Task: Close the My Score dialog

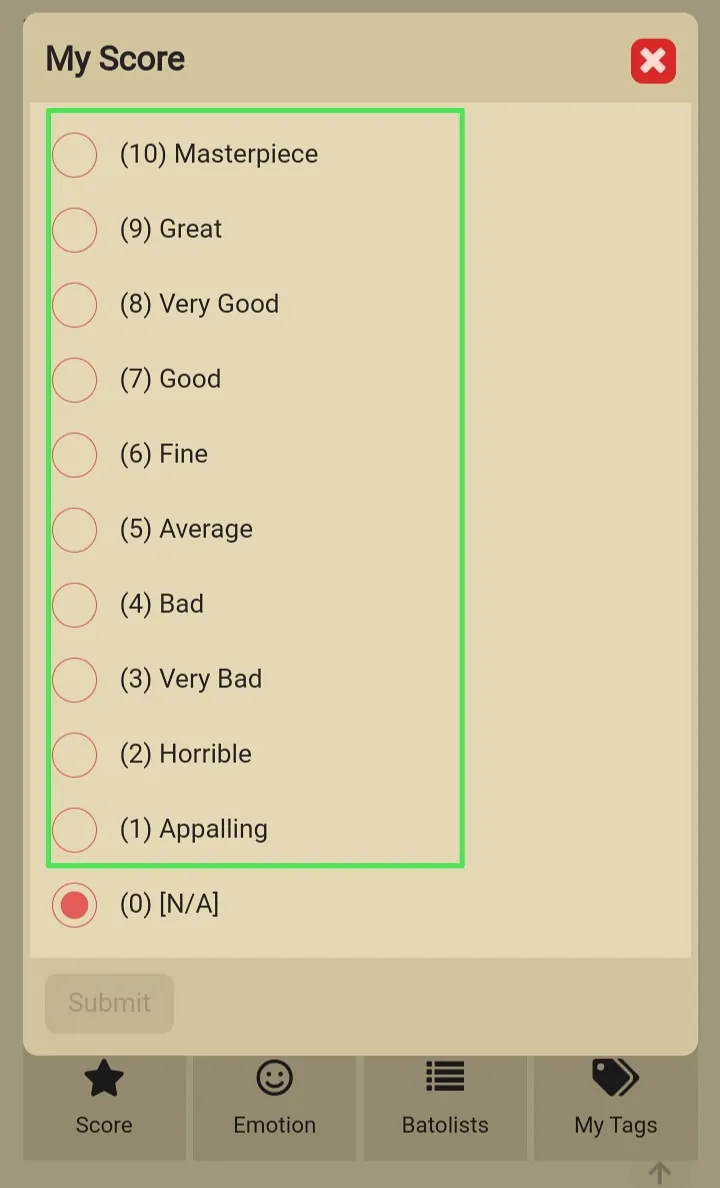Action: pos(653,61)
